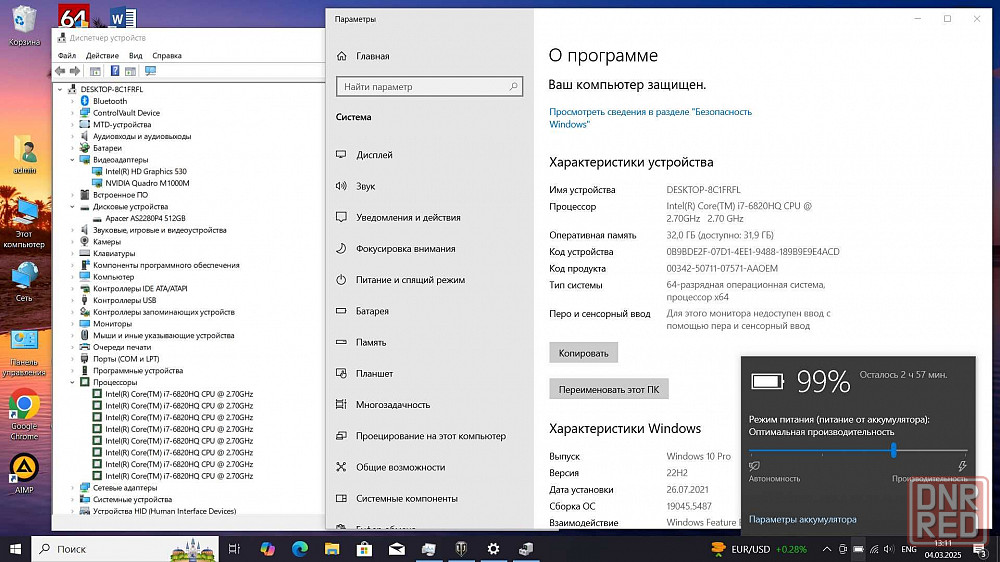The height and width of the screenshot is (562, 1000).
Task: Select Порты (COM и LPT) node
Action: point(126,359)
